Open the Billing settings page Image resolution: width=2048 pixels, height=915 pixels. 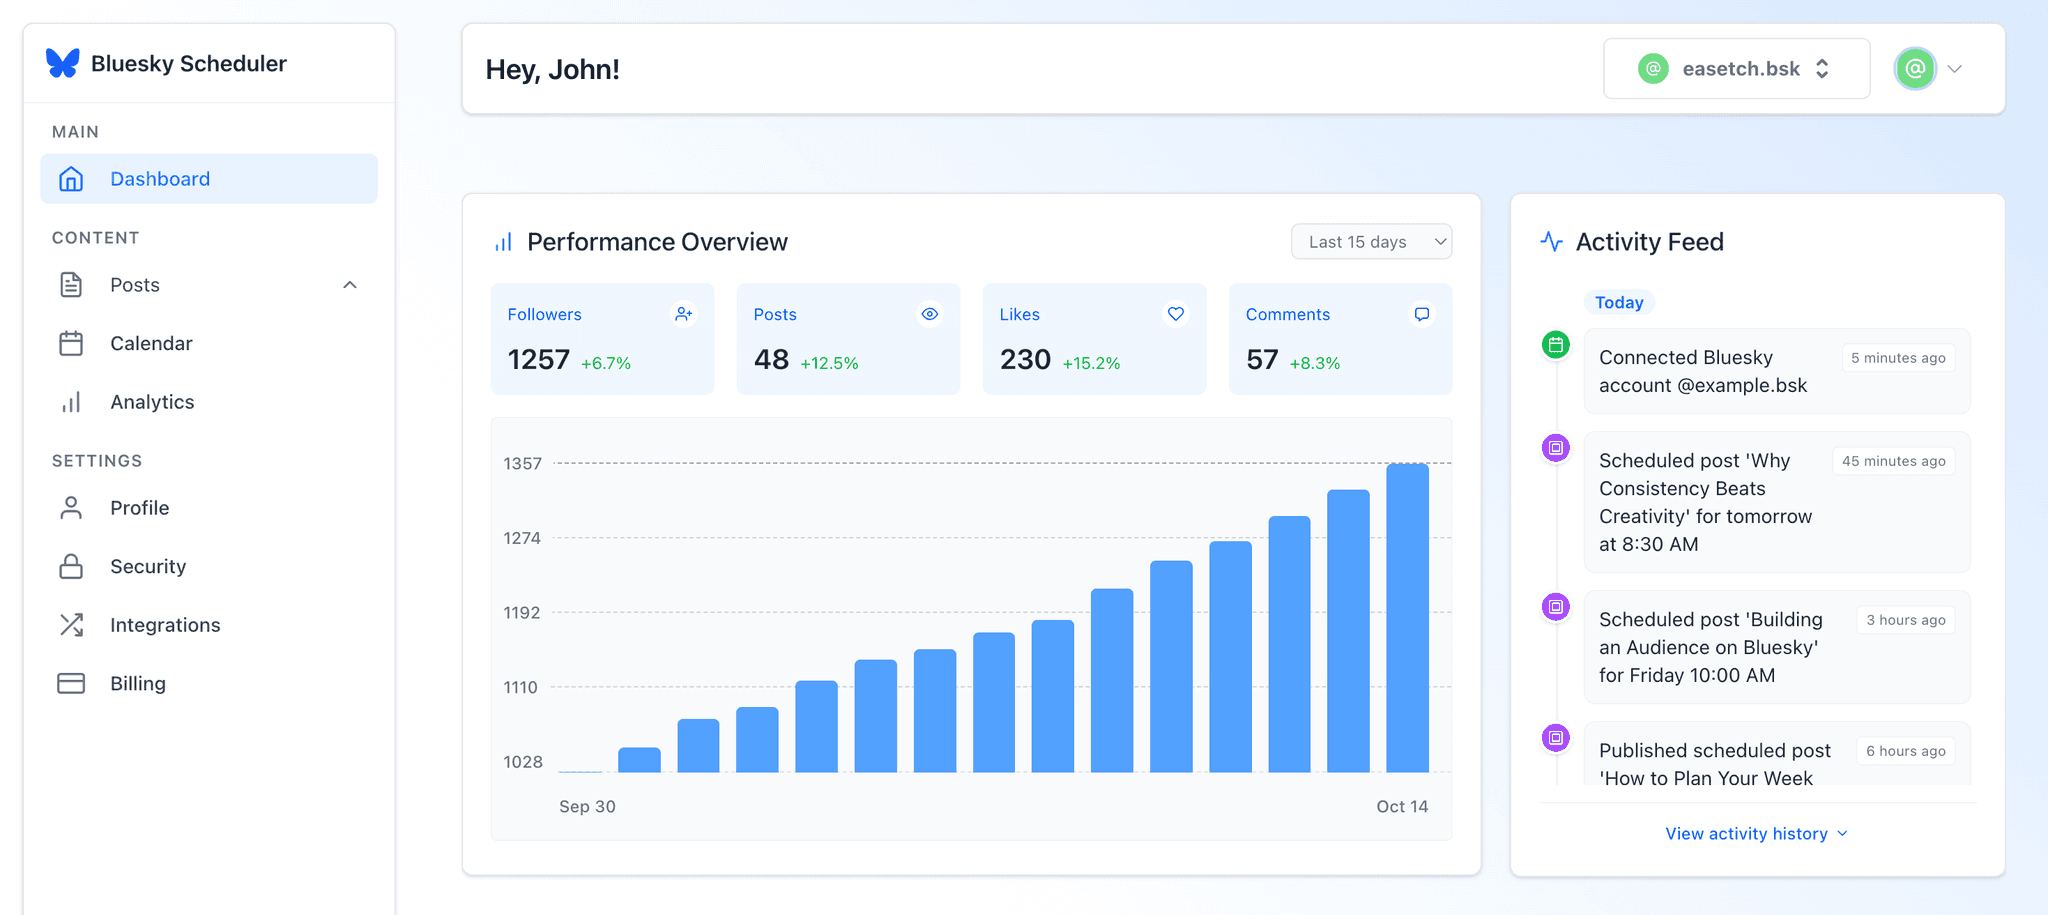tap(138, 684)
